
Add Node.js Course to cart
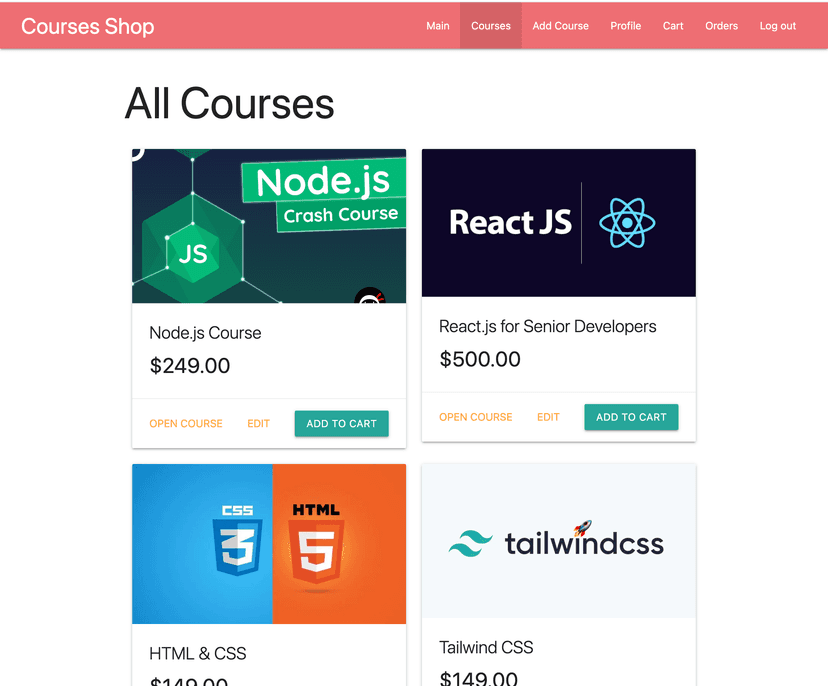click(341, 424)
